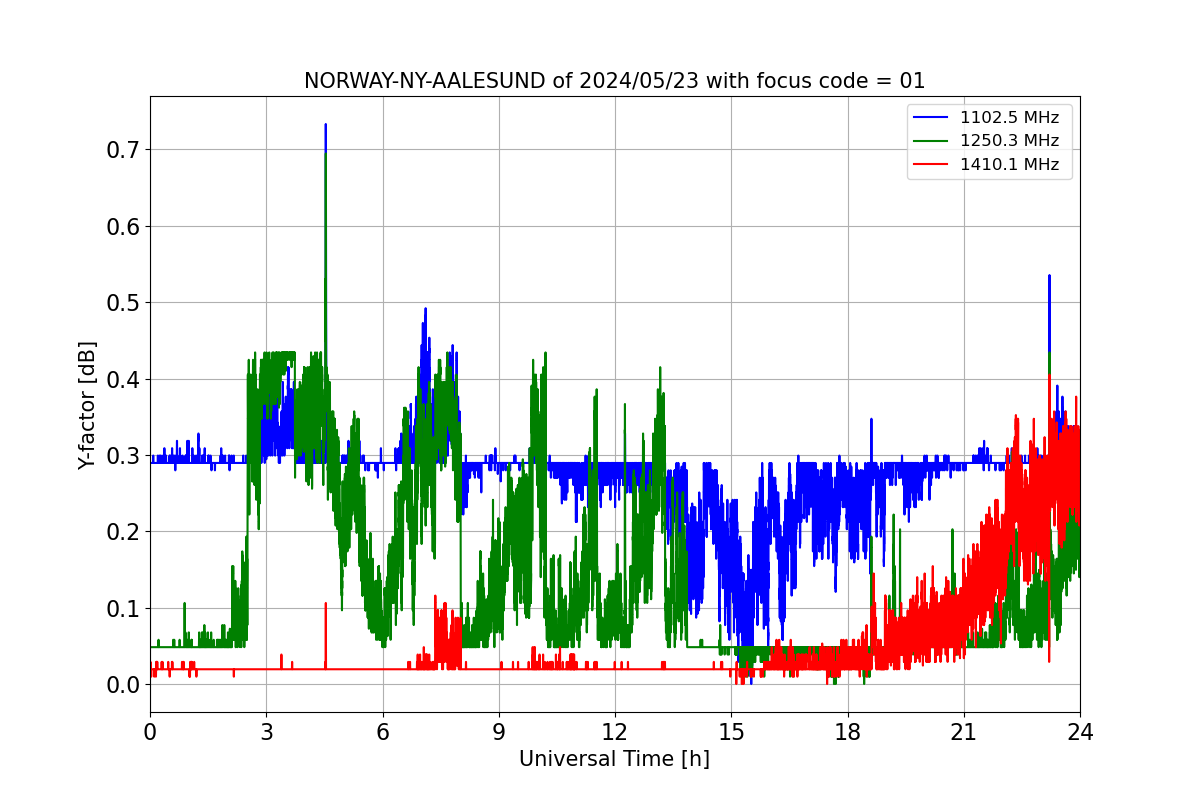Click the 0.1 y-axis tick label

coord(122,608)
